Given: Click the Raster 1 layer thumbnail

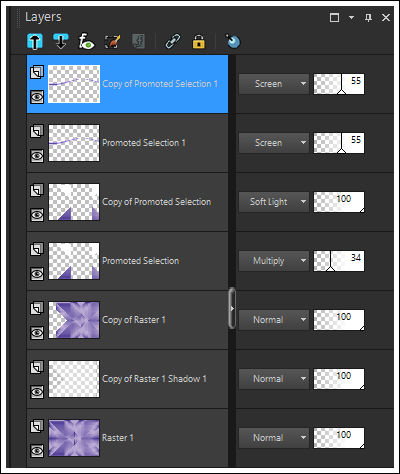Looking at the screenshot, I should click(74, 438).
